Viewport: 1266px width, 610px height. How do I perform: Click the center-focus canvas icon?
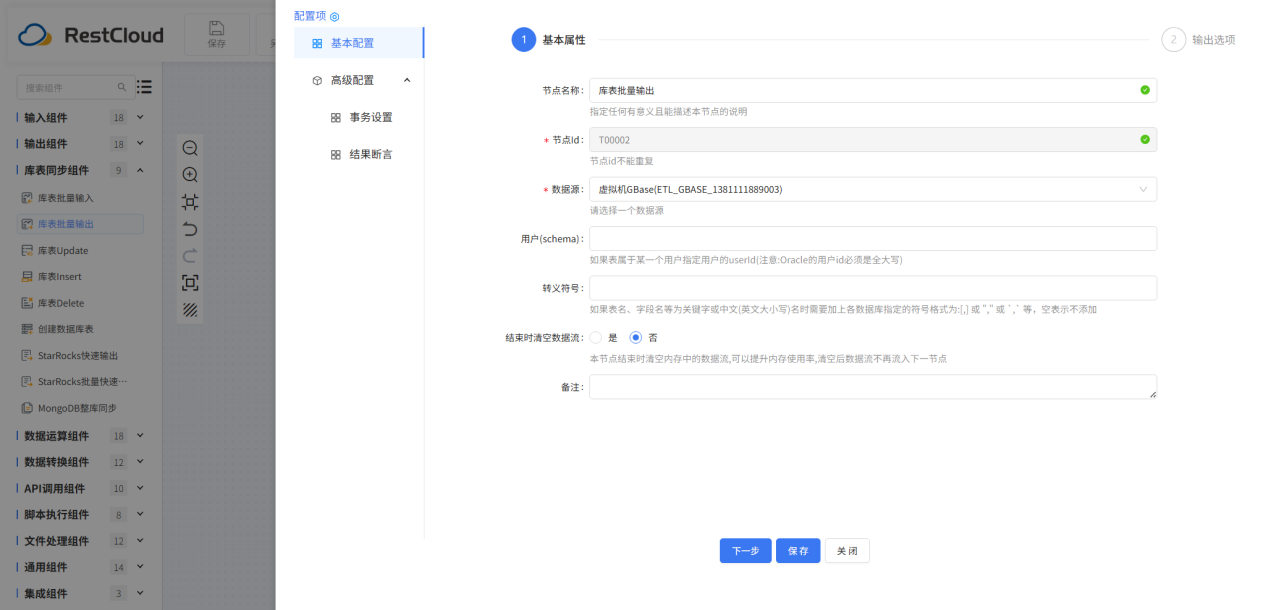point(189,201)
